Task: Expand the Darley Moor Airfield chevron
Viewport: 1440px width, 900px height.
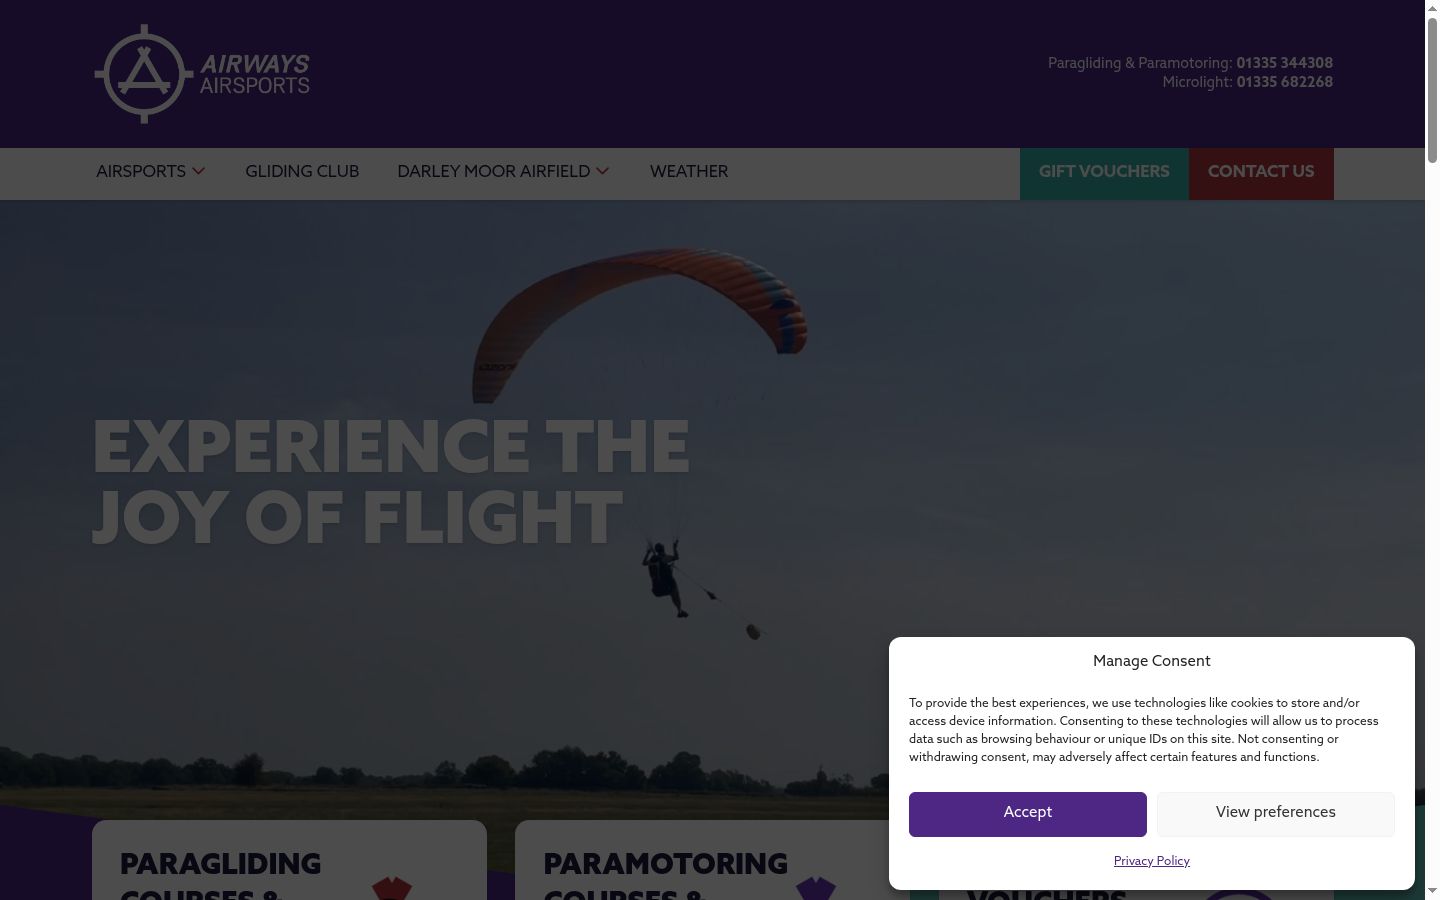Action: click(x=603, y=171)
